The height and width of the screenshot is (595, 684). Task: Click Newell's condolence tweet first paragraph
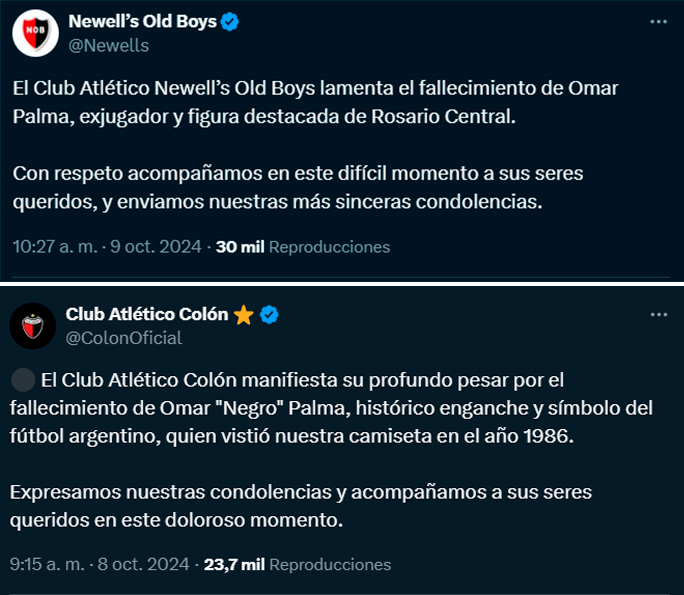[x=315, y=103]
